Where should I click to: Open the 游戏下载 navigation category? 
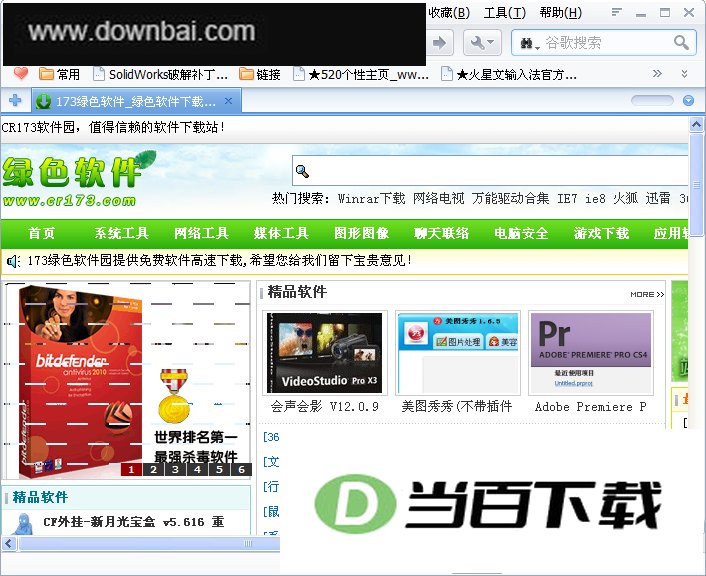(601, 233)
